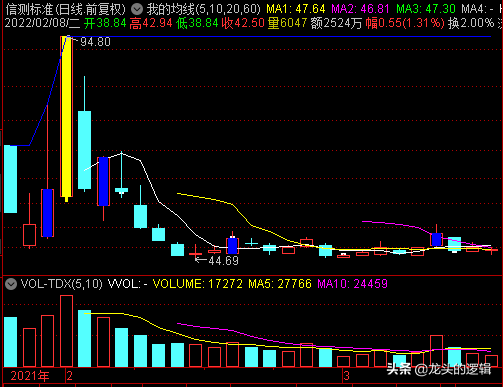This screenshot has height=387, width=503.
Task: Select the volume 量6047 value
Action: [x=287, y=23]
